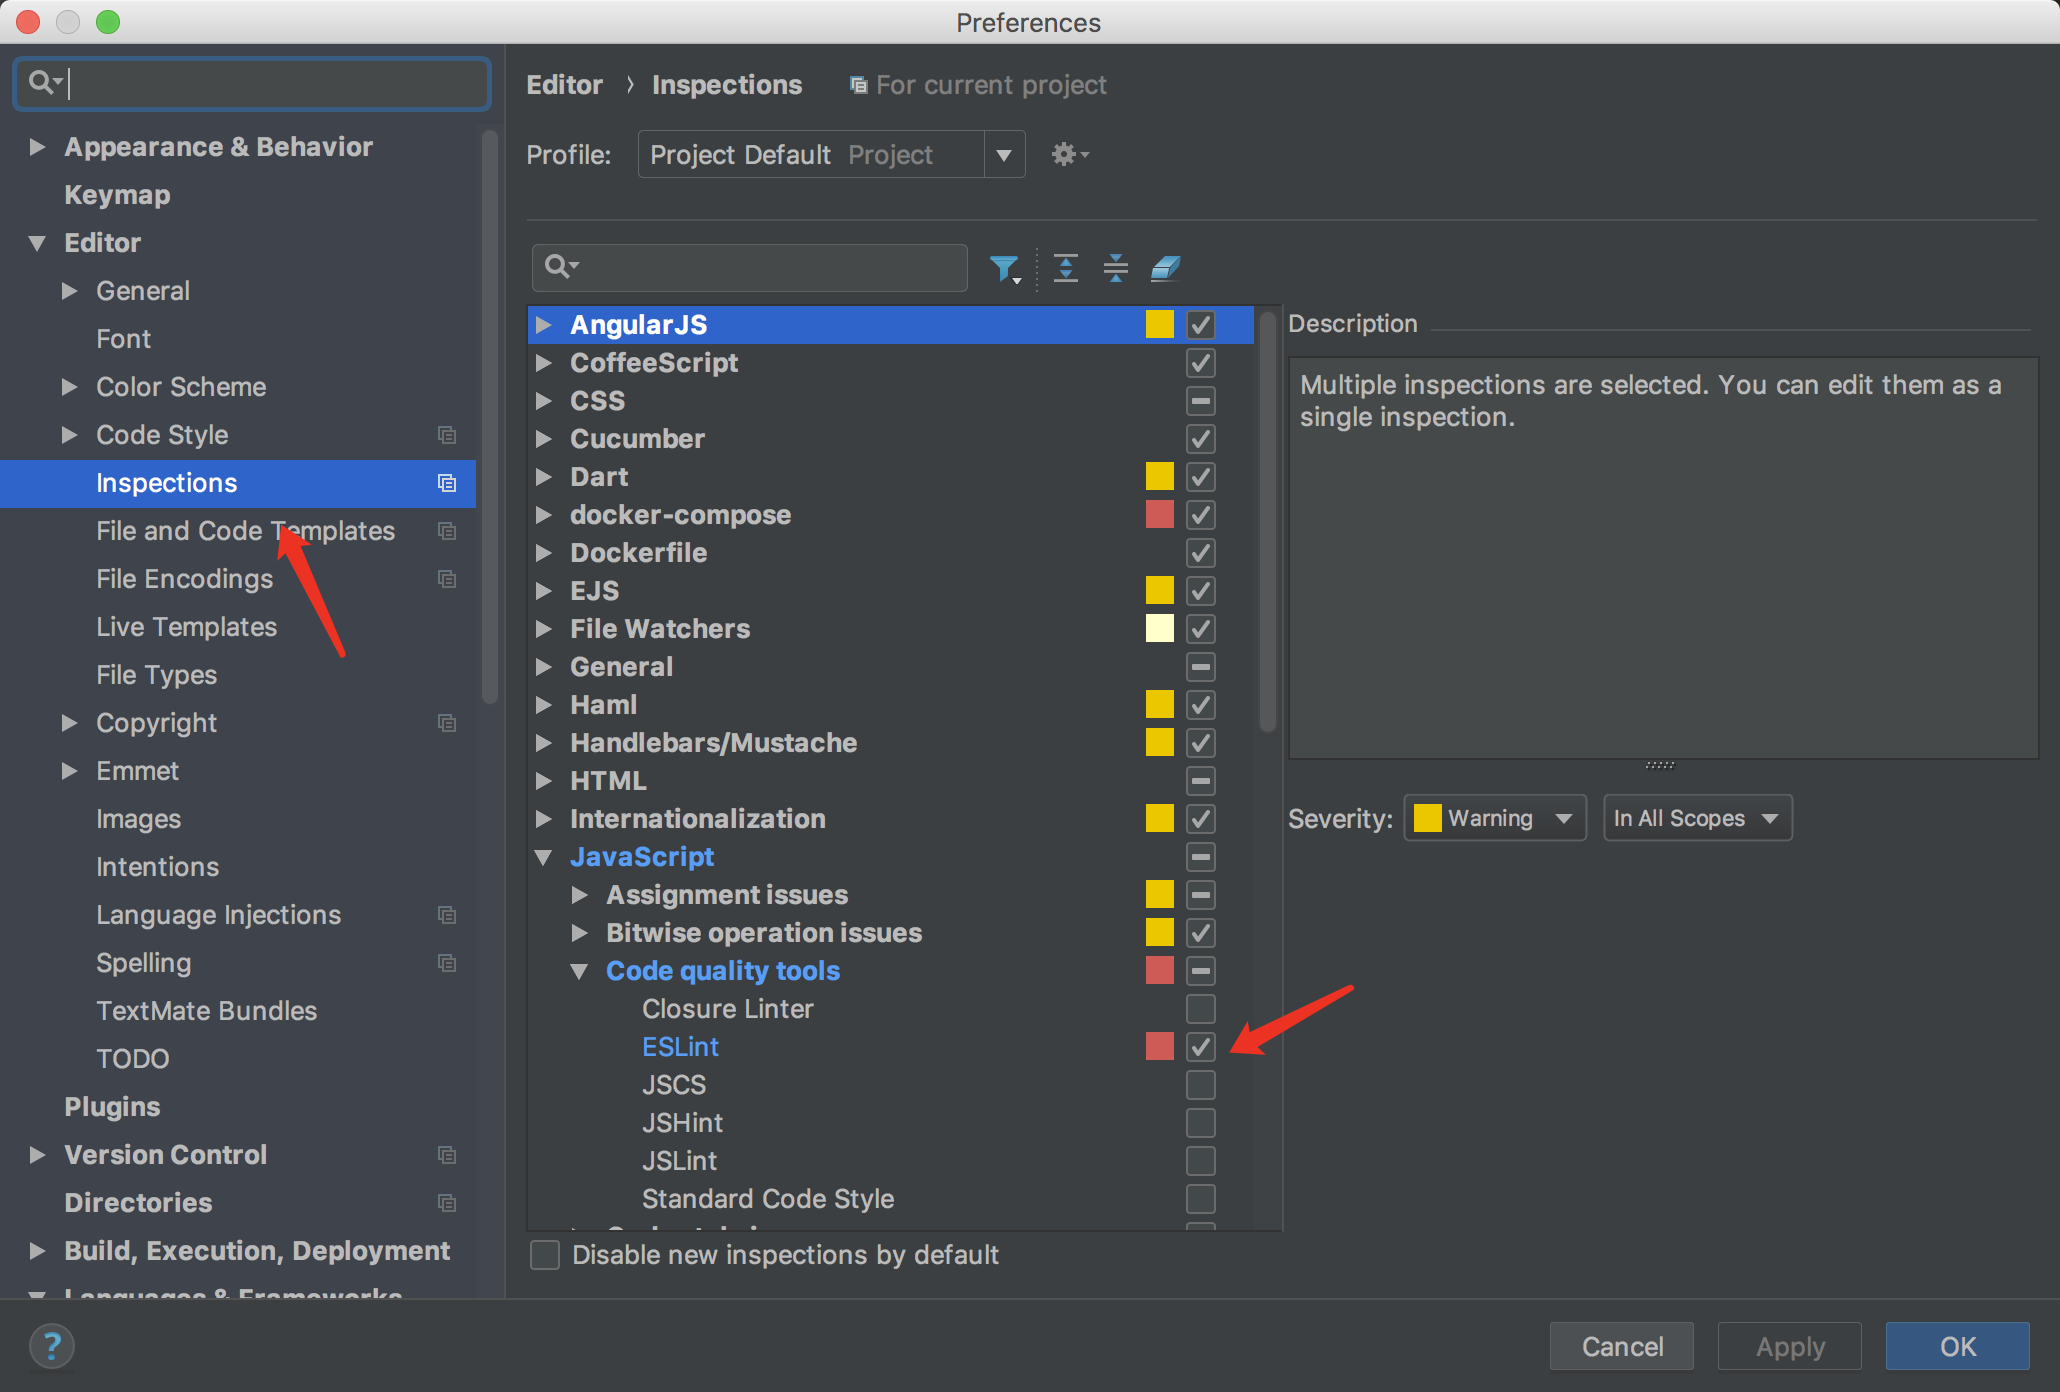
Task: Click the Cancel button
Action: pyautogui.click(x=1621, y=1346)
